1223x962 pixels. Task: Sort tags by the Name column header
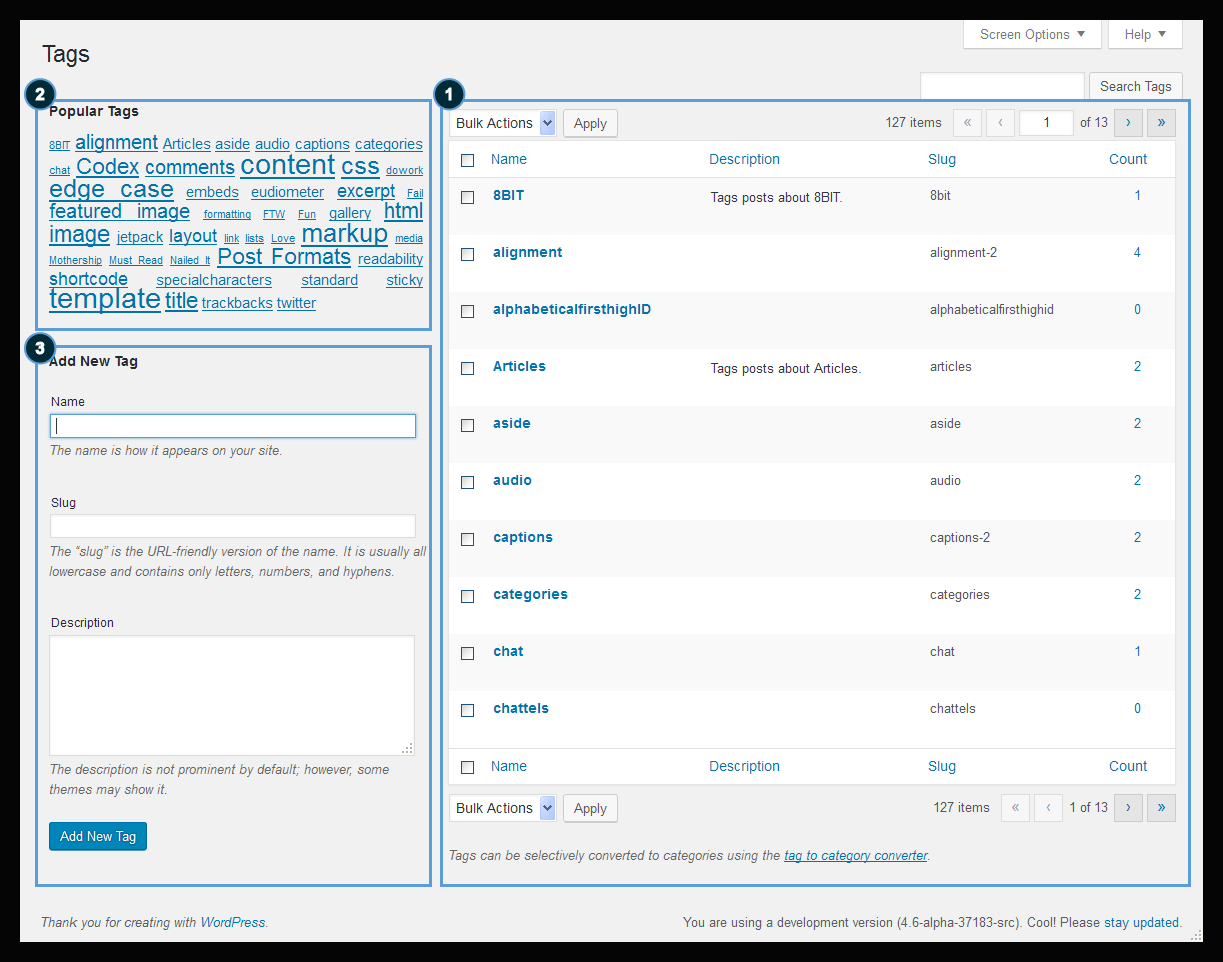(508, 159)
